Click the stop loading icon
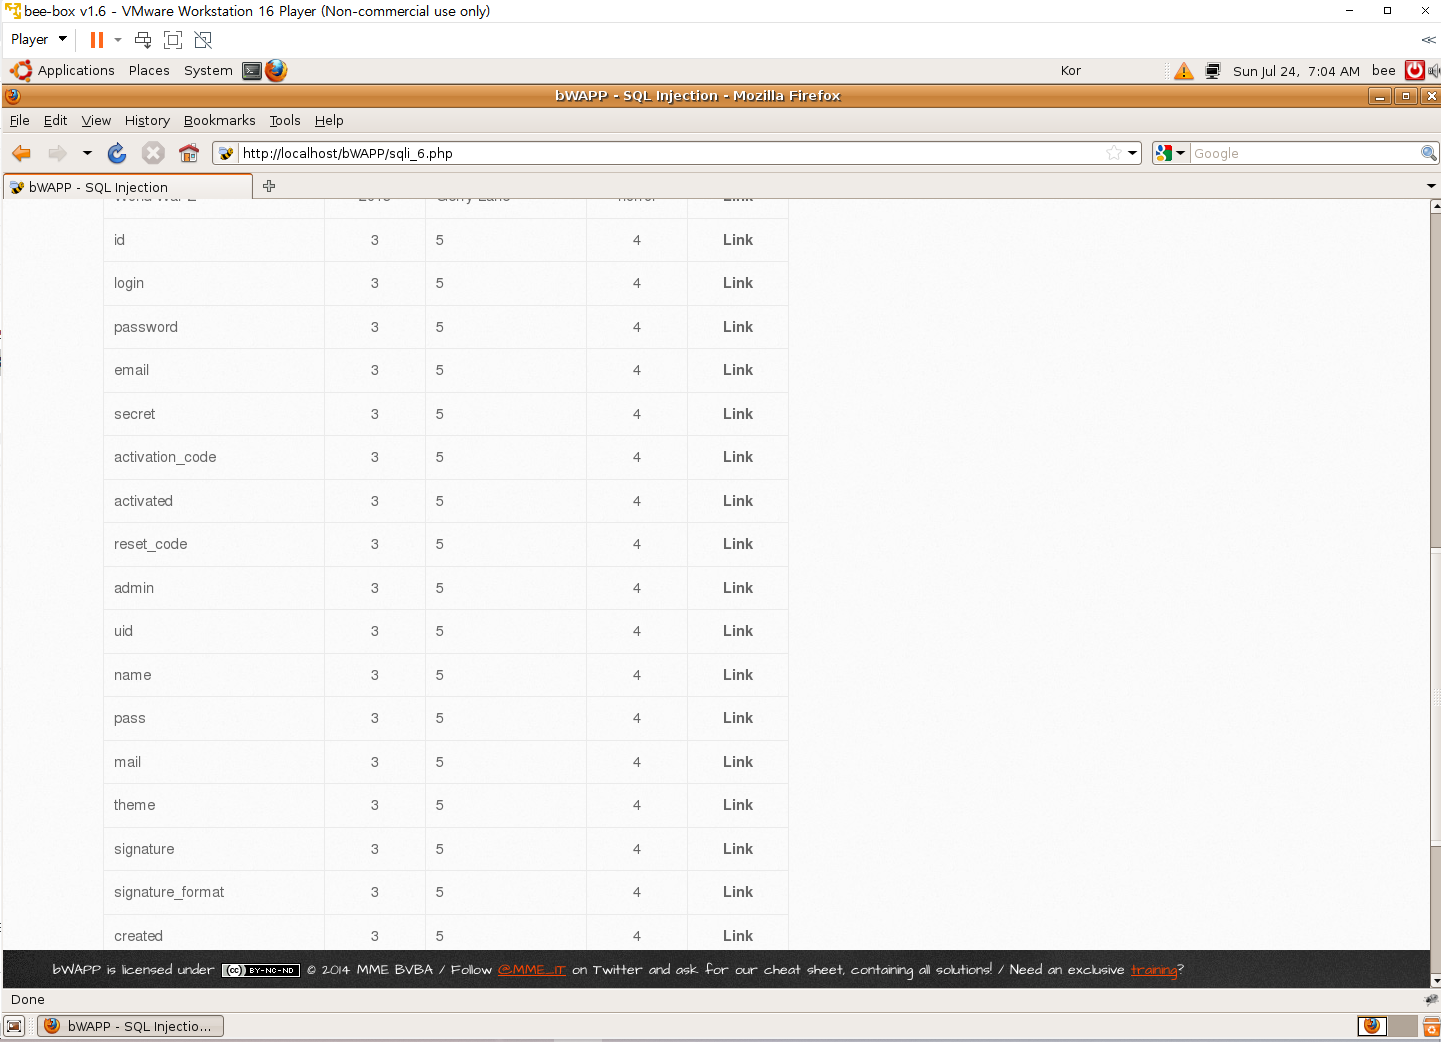 (153, 153)
